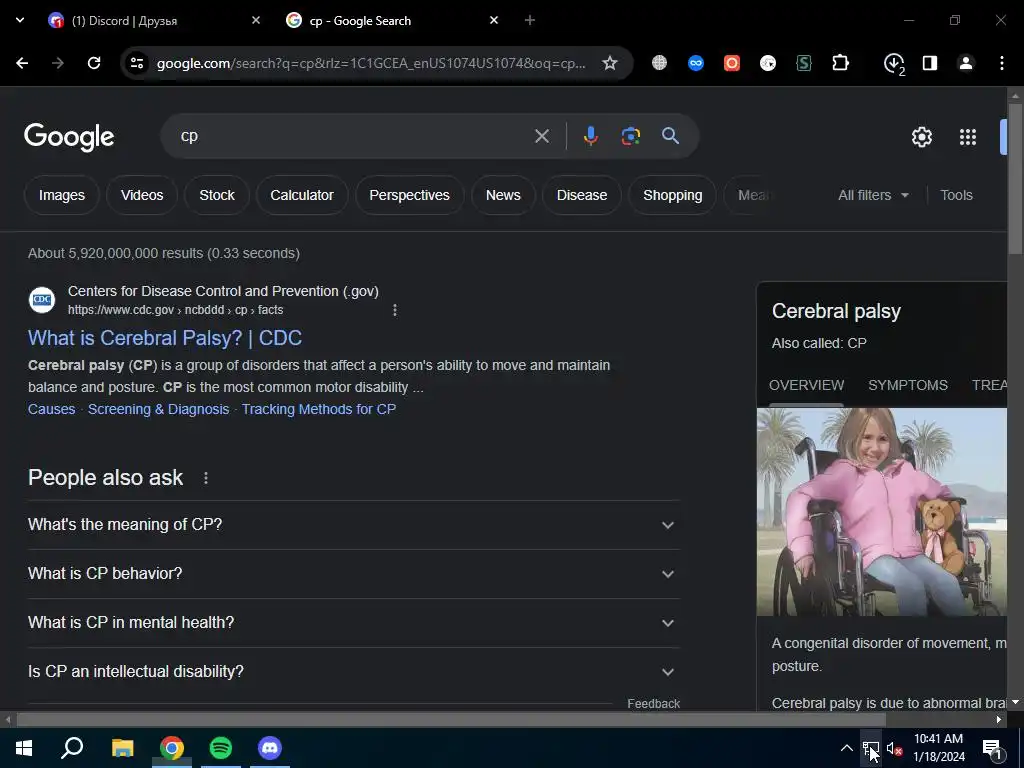Start voice search with the microphone
The height and width of the screenshot is (768, 1024).
(x=590, y=136)
